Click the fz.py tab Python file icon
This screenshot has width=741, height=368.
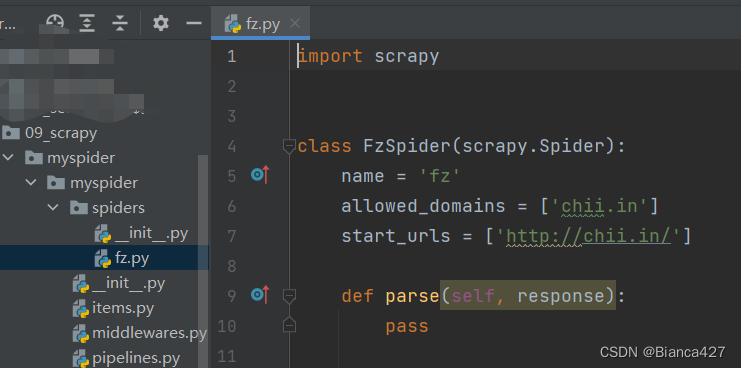233,23
